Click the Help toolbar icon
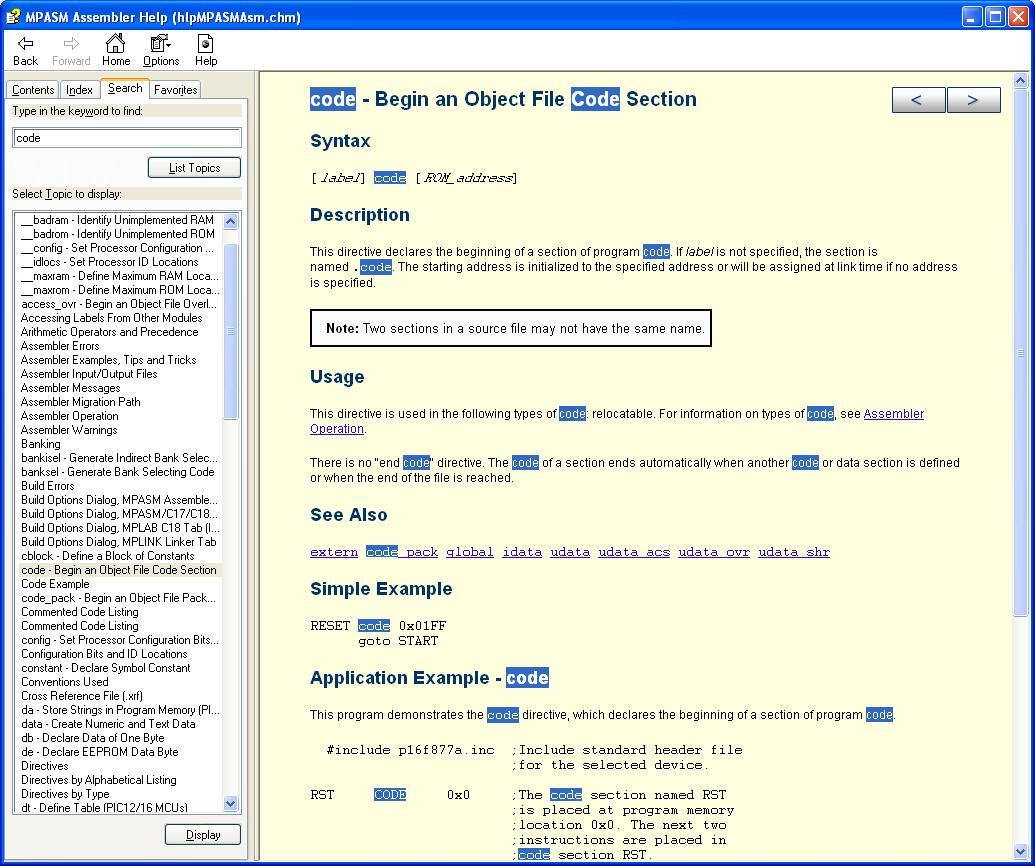1035x866 pixels. [x=205, y=50]
